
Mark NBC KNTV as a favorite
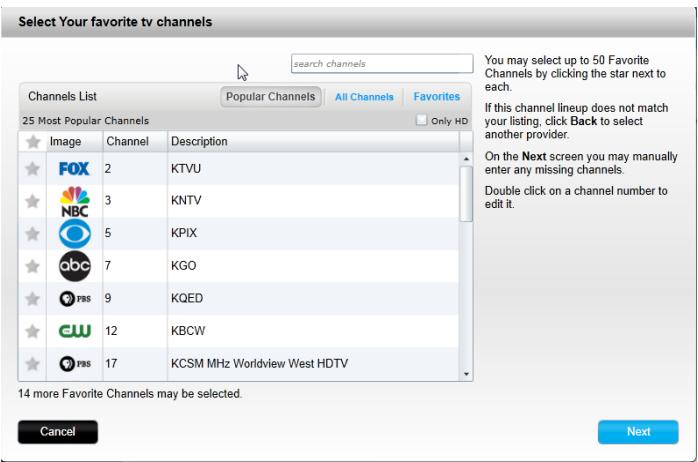coord(32,201)
